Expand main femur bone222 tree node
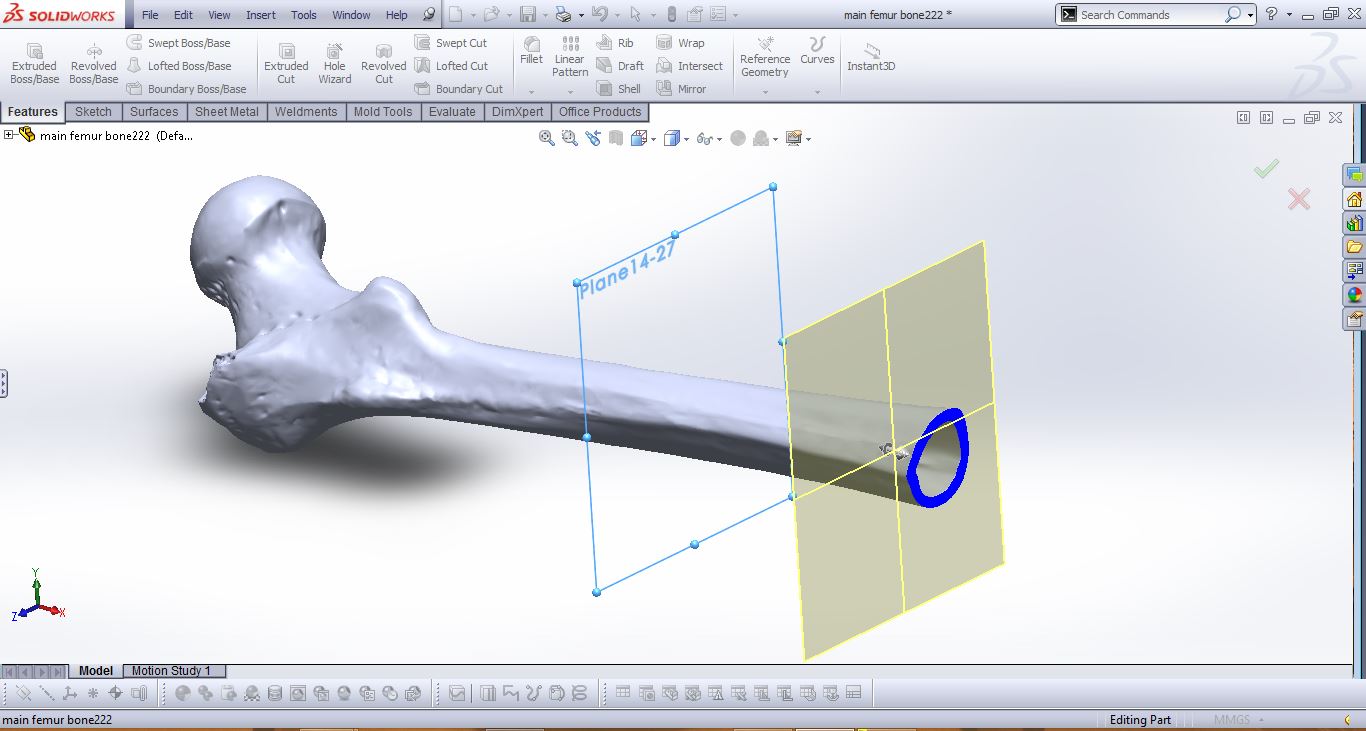The height and width of the screenshot is (731, 1366). (x=9, y=135)
